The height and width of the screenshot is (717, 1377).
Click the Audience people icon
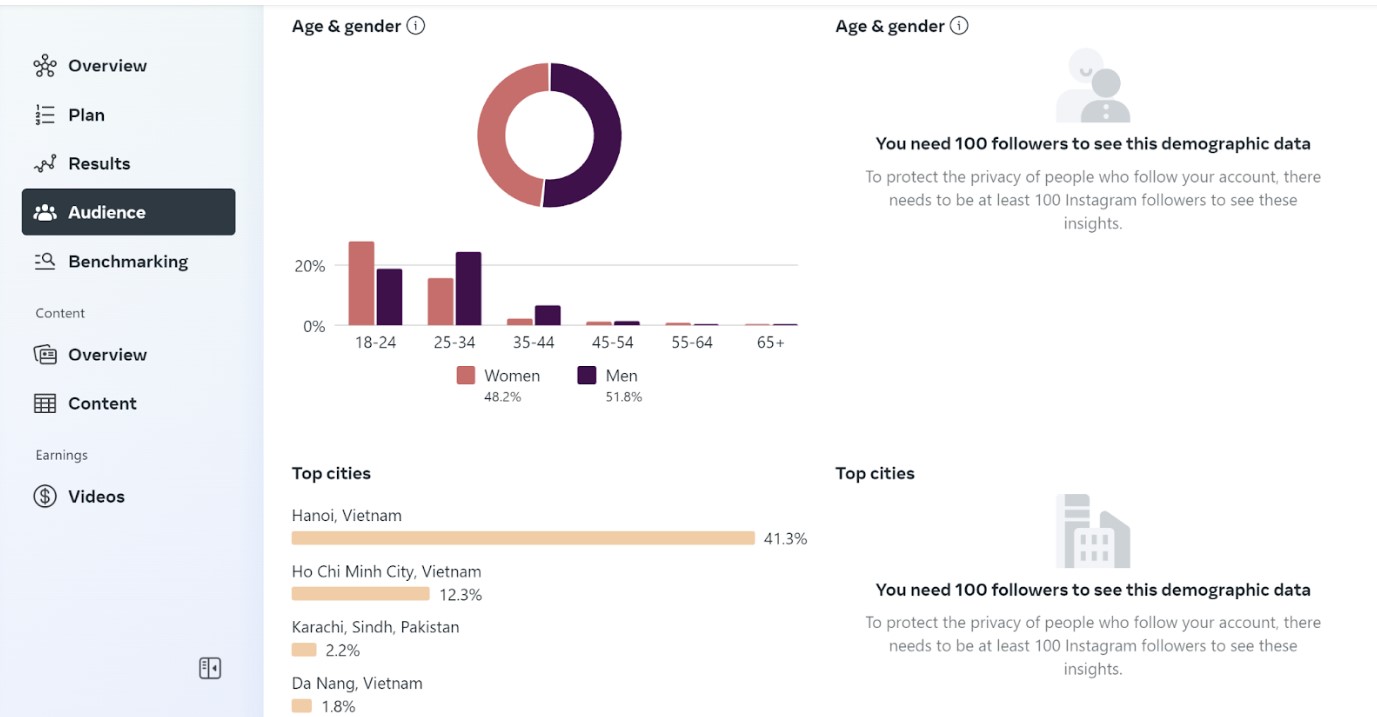(45, 212)
